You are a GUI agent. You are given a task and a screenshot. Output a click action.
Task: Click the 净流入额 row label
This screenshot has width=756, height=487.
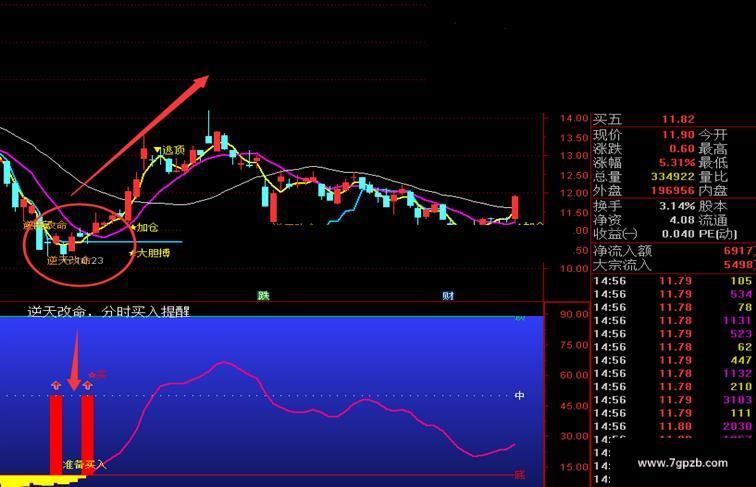point(622,251)
